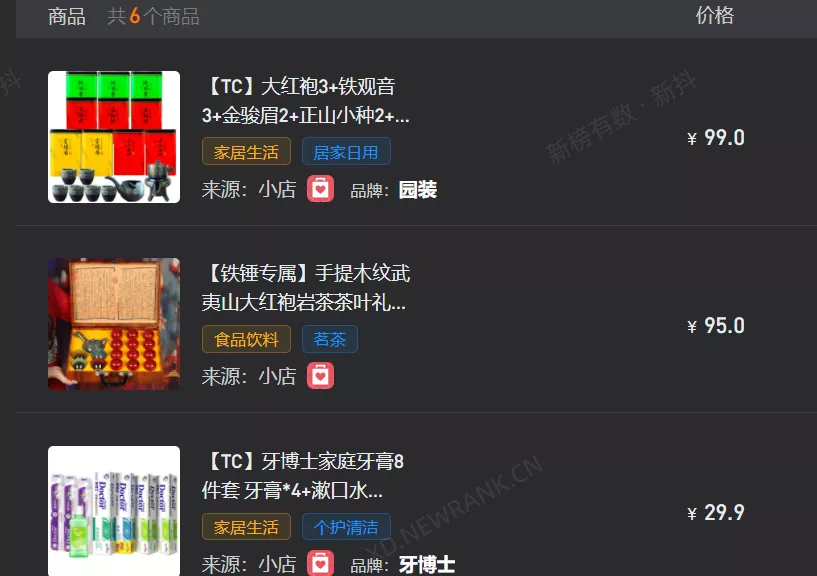Click the shop icon for the 铁锤专属 tea gift box
Screen dimensions: 817x576
(320, 376)
